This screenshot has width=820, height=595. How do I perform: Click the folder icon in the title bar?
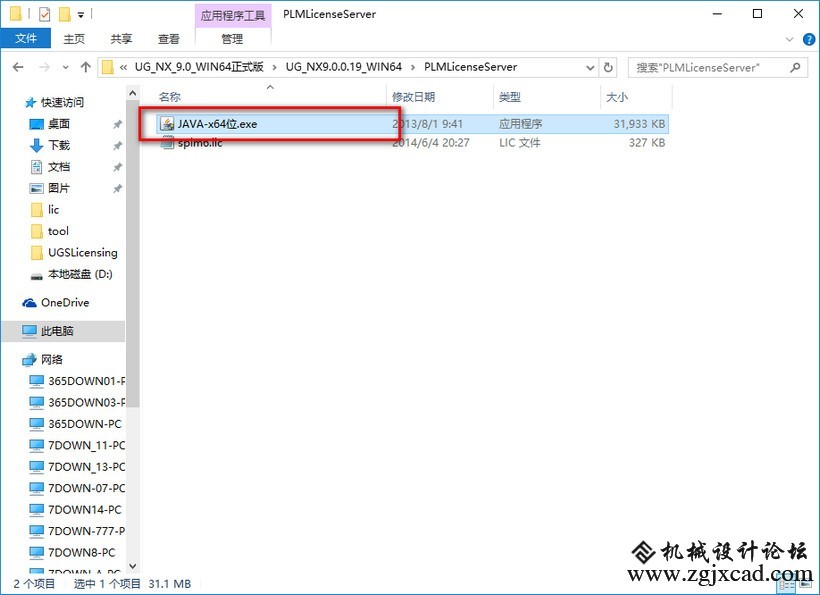pyautogui.click(x=16, y=14)
